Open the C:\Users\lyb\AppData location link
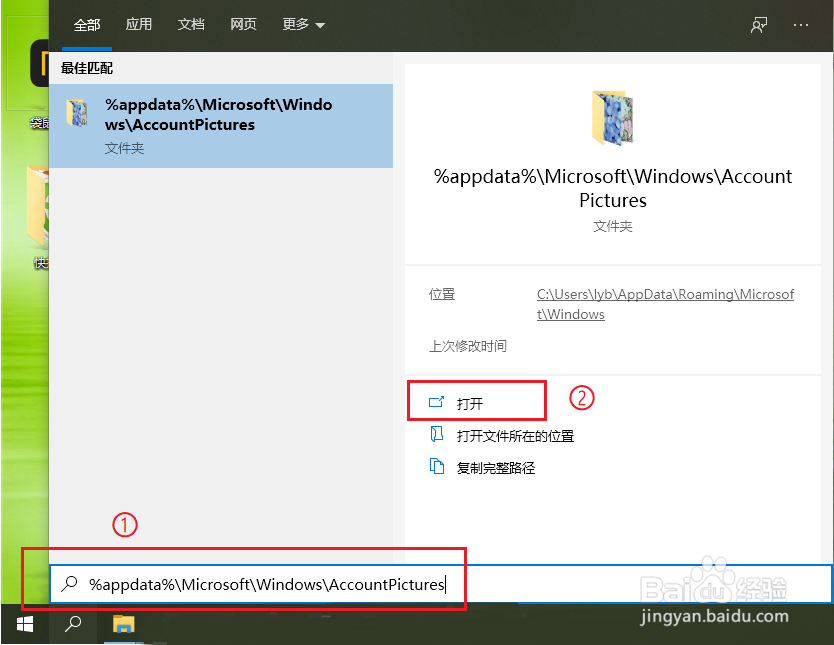 [x=665, y=304]
